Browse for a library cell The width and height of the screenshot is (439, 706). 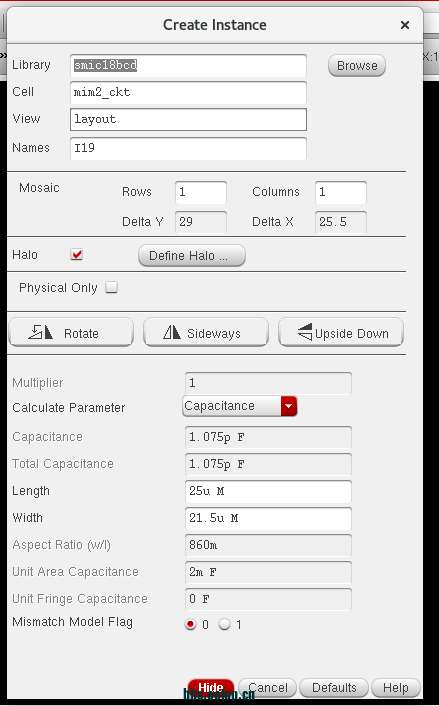click(x=357, y=66)
